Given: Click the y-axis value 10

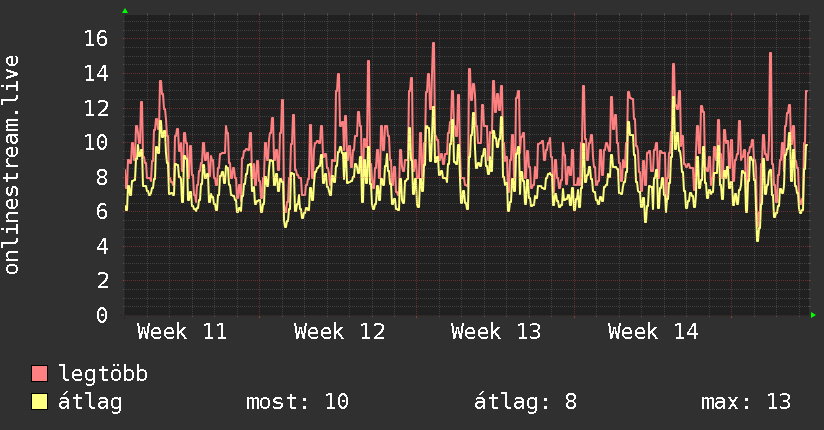Looking at the screenshot, I should [96, 142].
